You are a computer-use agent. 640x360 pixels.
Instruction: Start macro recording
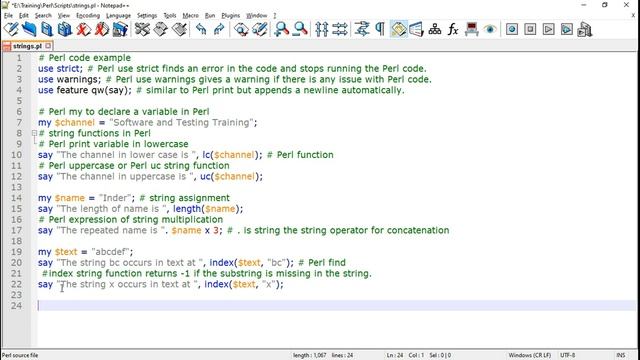tap(512, 29)
